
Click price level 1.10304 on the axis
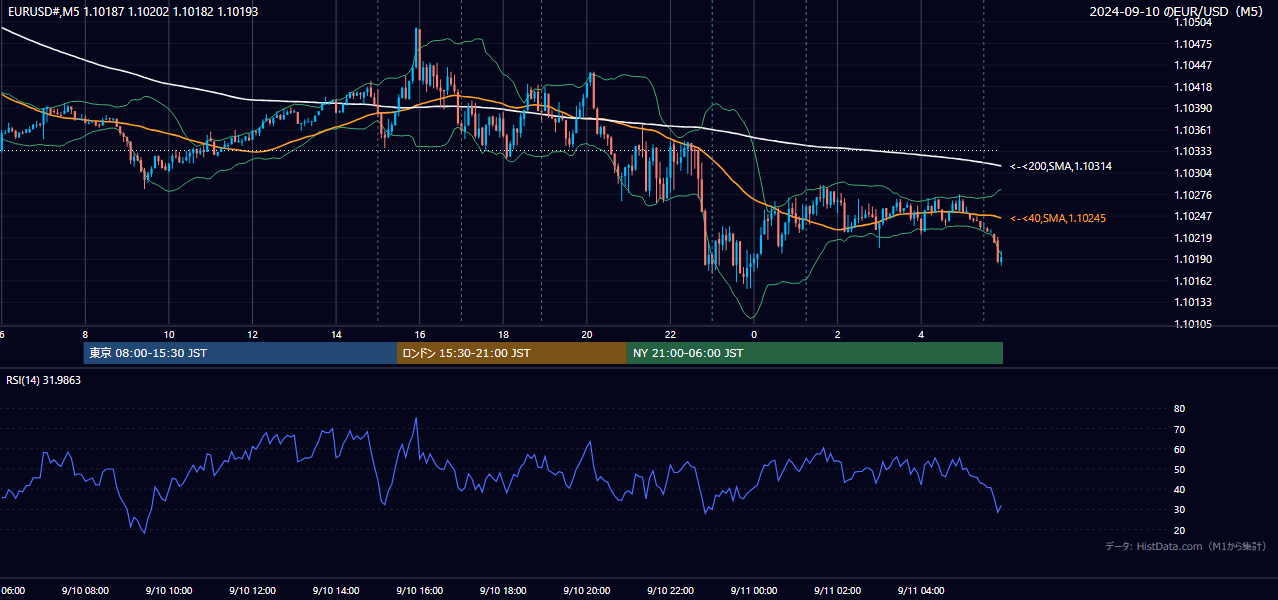coord(1193,173)
